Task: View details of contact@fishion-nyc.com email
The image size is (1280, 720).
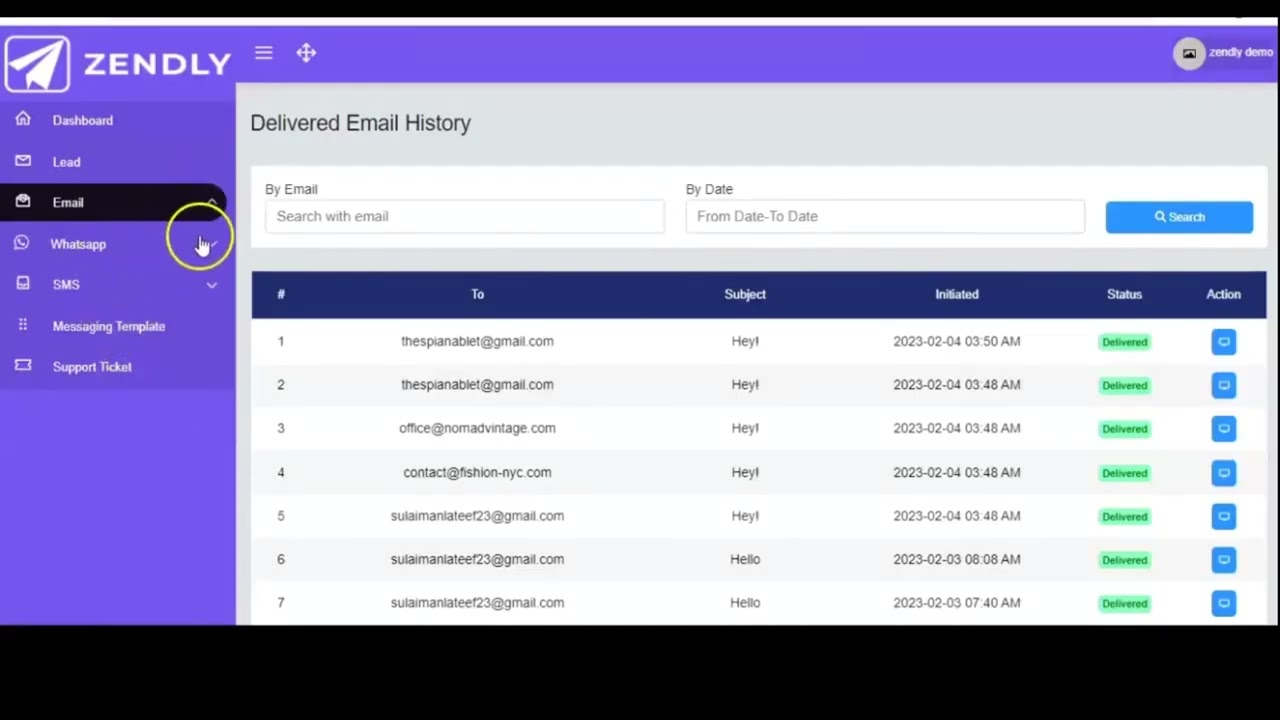Action: point(1223,473)
